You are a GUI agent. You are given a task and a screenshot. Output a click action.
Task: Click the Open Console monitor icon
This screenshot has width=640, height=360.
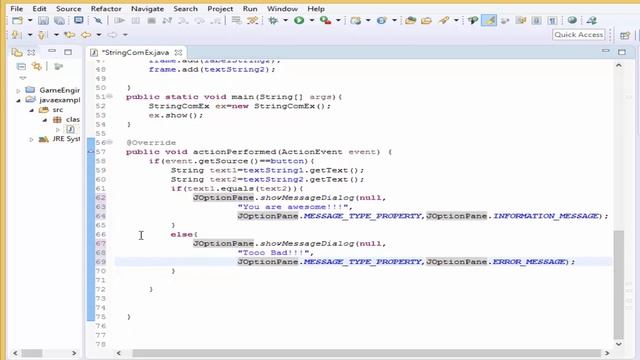coord(78,20)
